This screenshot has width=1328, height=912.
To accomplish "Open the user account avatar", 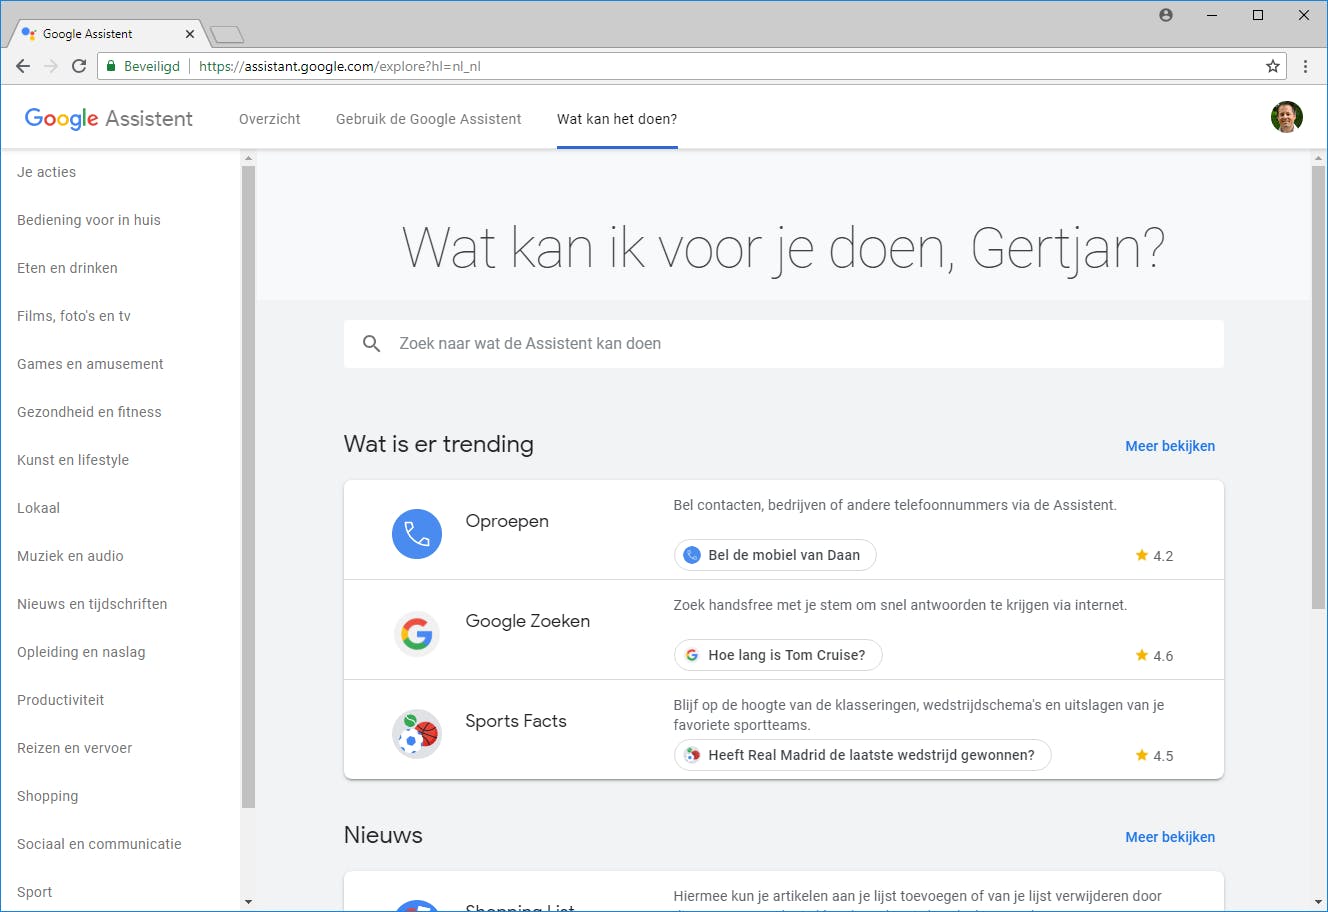I will pyautogui.click(x=1287, y=117).
